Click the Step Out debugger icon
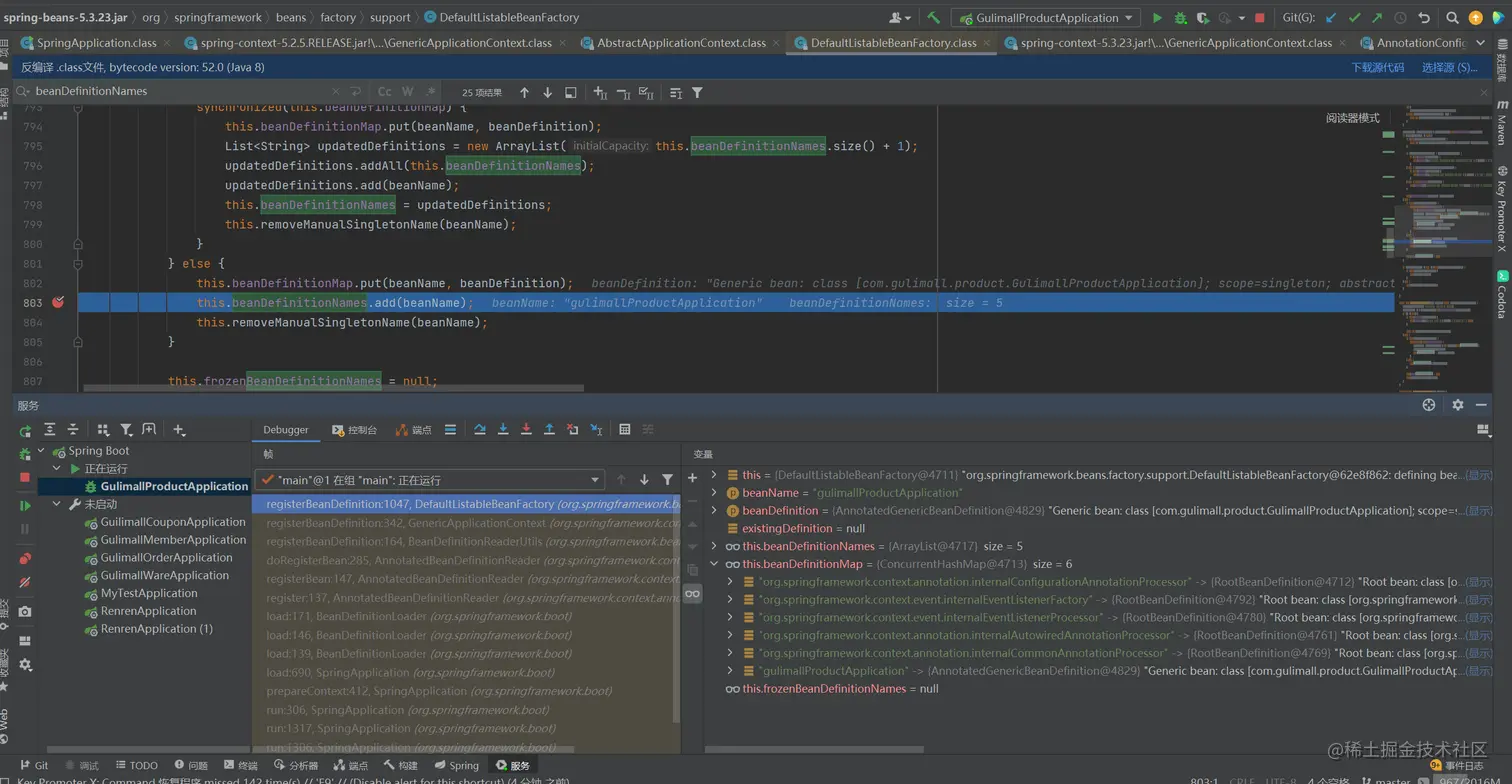The width and height of the screenshot is (1512, 784). 549,430
